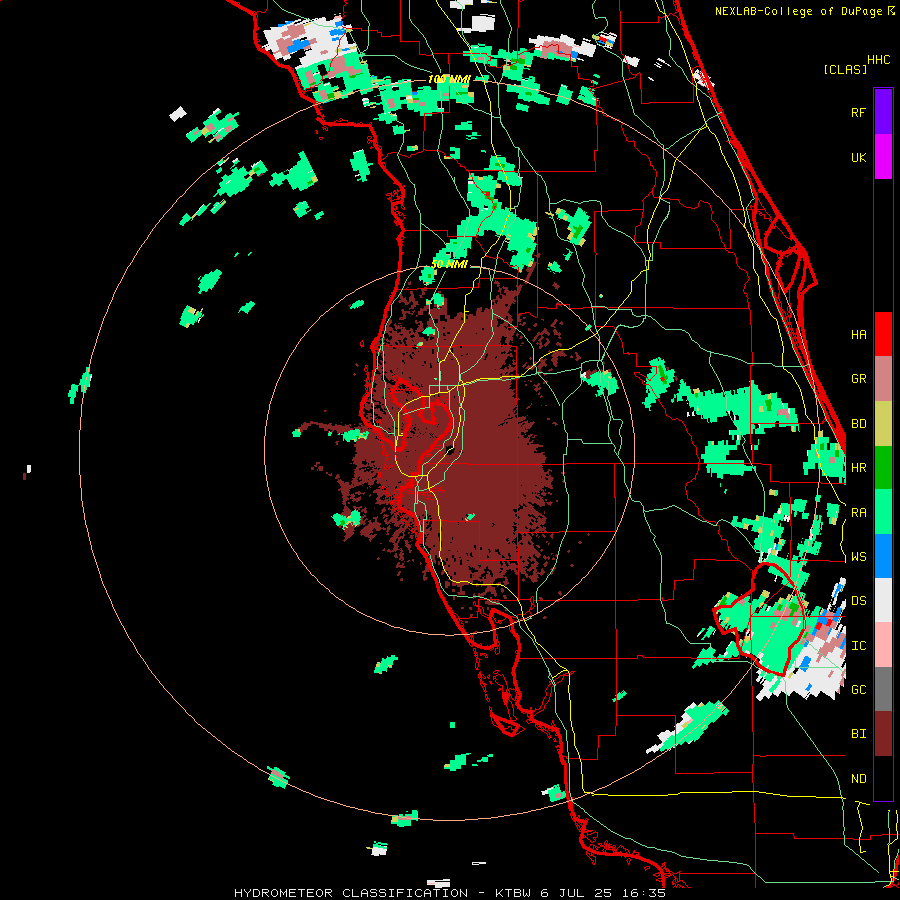This screenshot has width=900, height=900.
Task: Pick the dark green HR legend swatch
Action: (x=883, y=467)
